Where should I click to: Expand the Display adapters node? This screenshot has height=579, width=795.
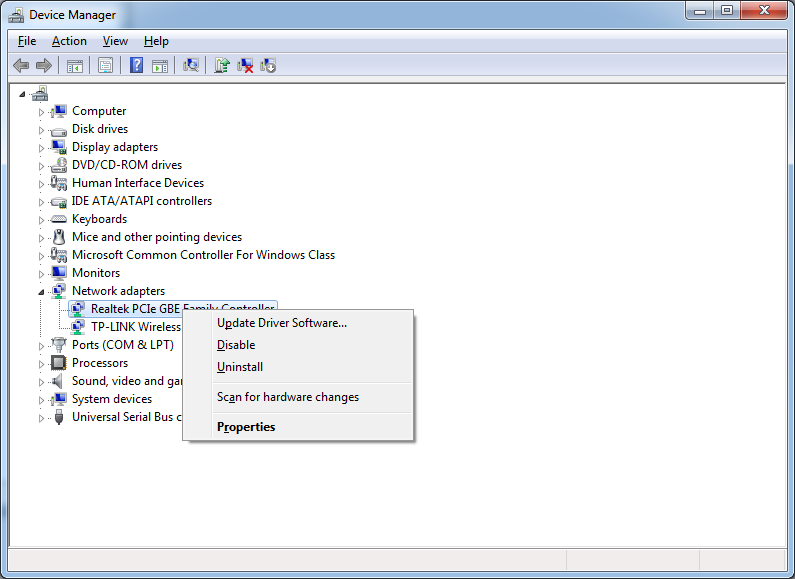[x=42, y=148]
